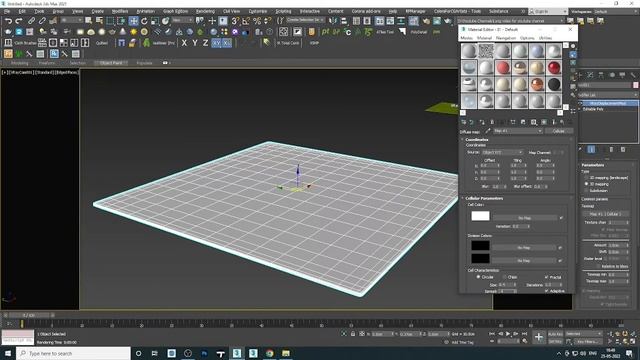
Task: Restrict to XY plane button
Action: pyautogui.click(x=217, y=43)
